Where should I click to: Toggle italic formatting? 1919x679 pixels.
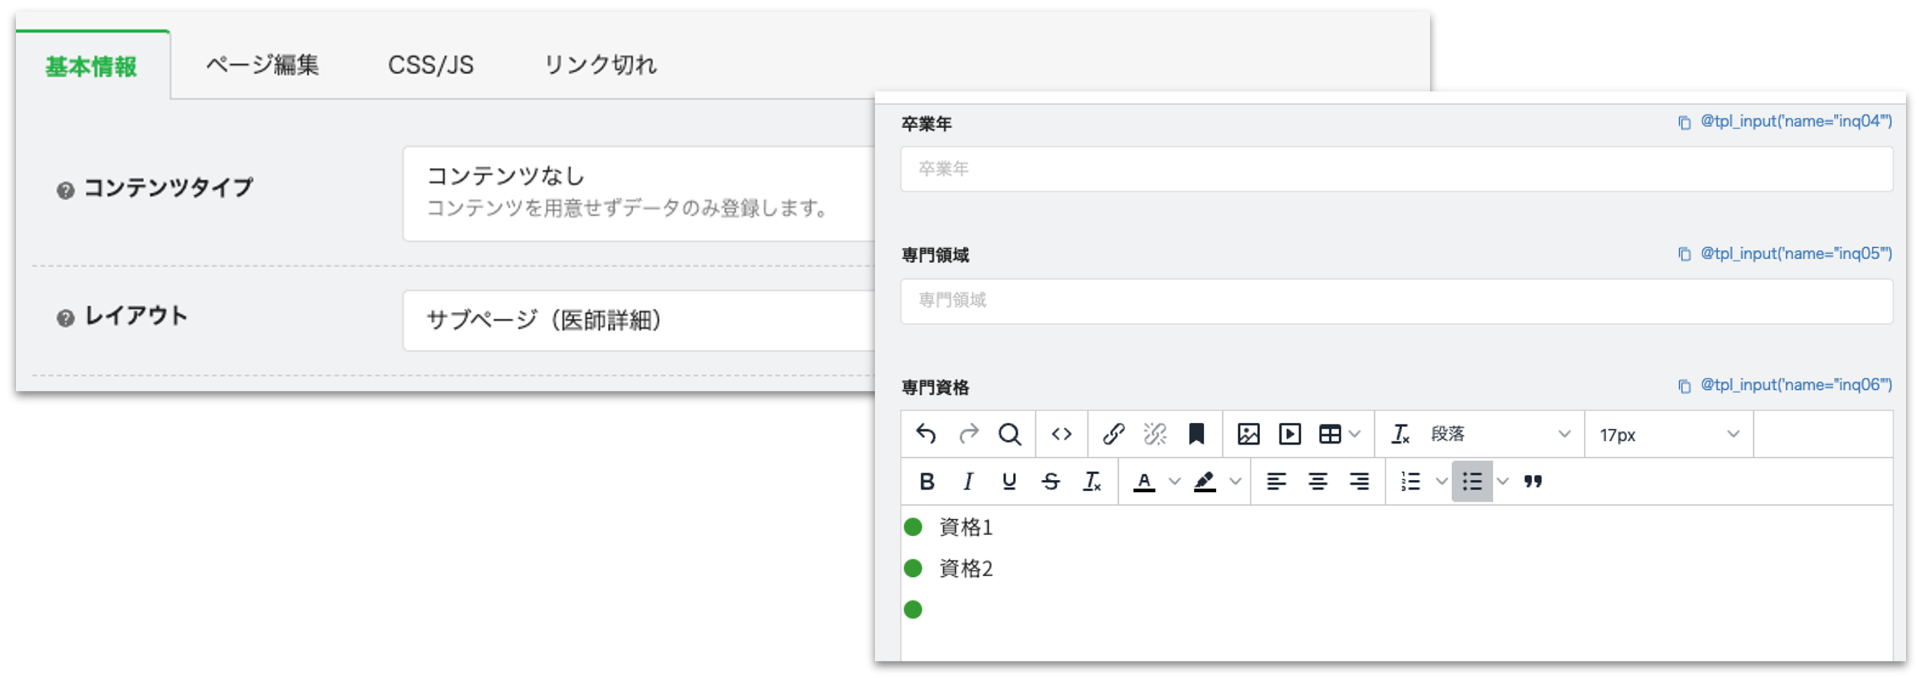coord(968,482)
